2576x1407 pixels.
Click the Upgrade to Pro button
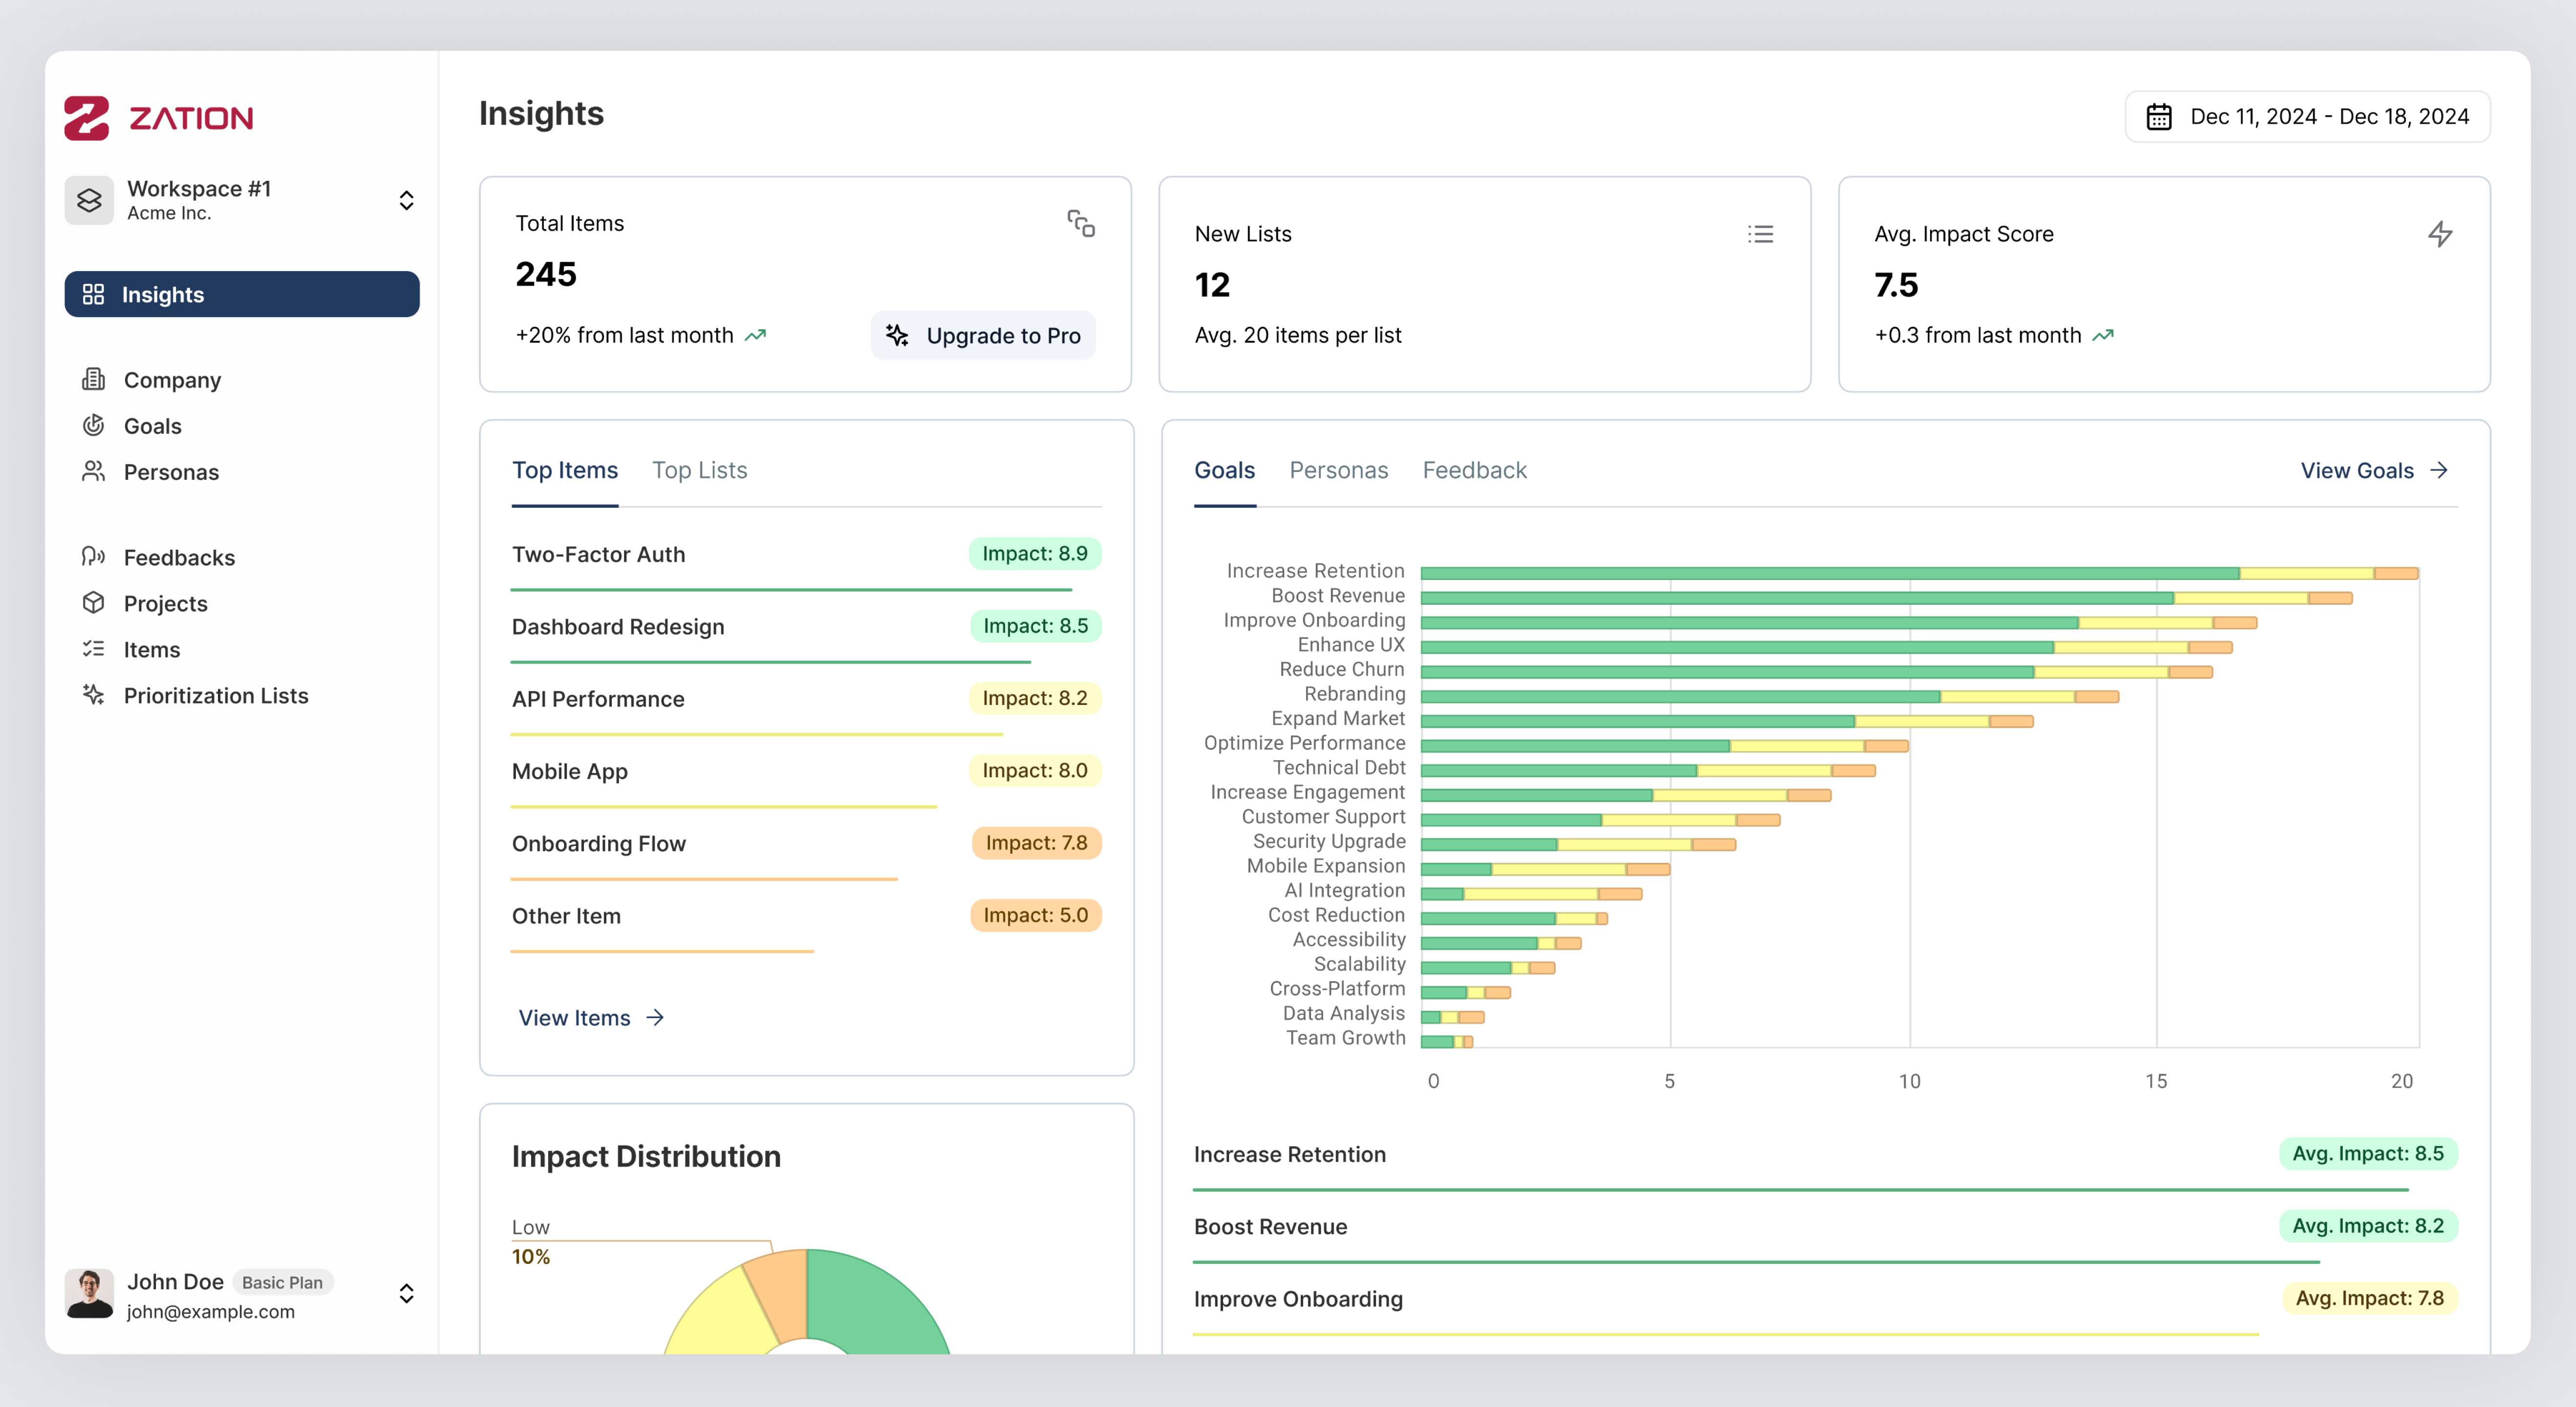pyautogui.click(x=983, y=336)
